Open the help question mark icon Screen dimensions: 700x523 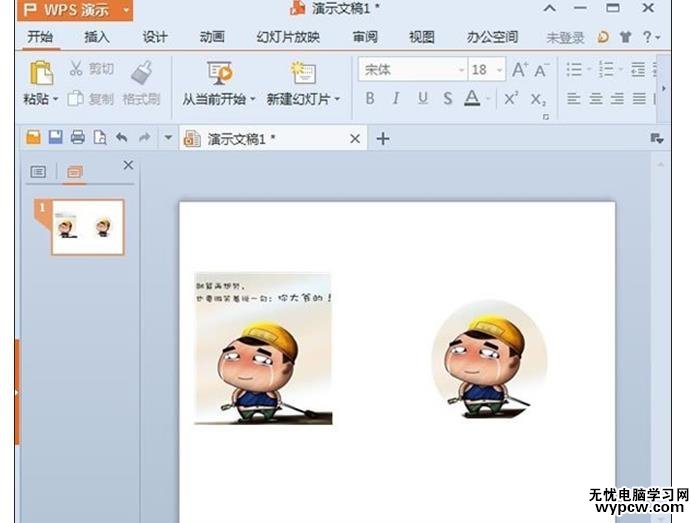(647, 37)
